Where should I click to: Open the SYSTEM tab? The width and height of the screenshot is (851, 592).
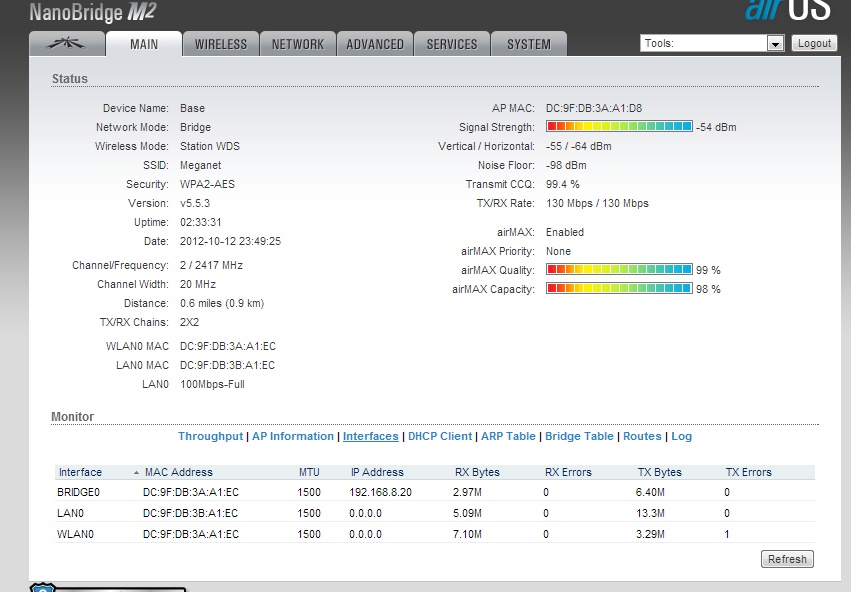(x=529, y=44)
